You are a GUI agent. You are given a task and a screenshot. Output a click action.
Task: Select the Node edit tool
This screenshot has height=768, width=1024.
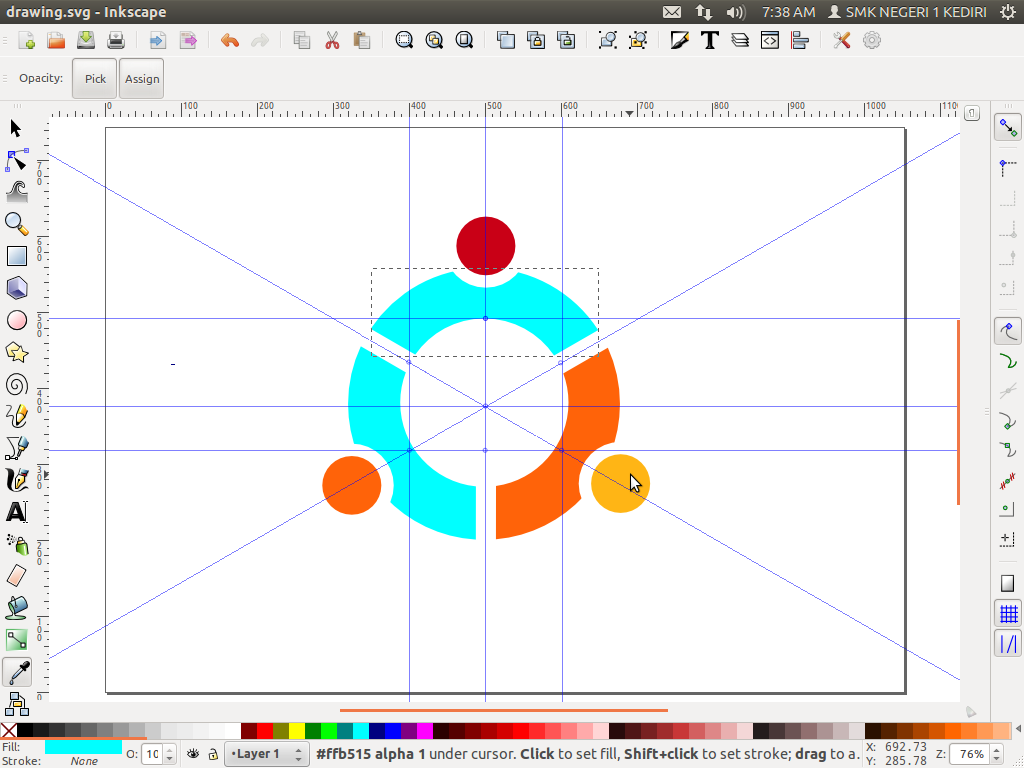coord(17,160)
